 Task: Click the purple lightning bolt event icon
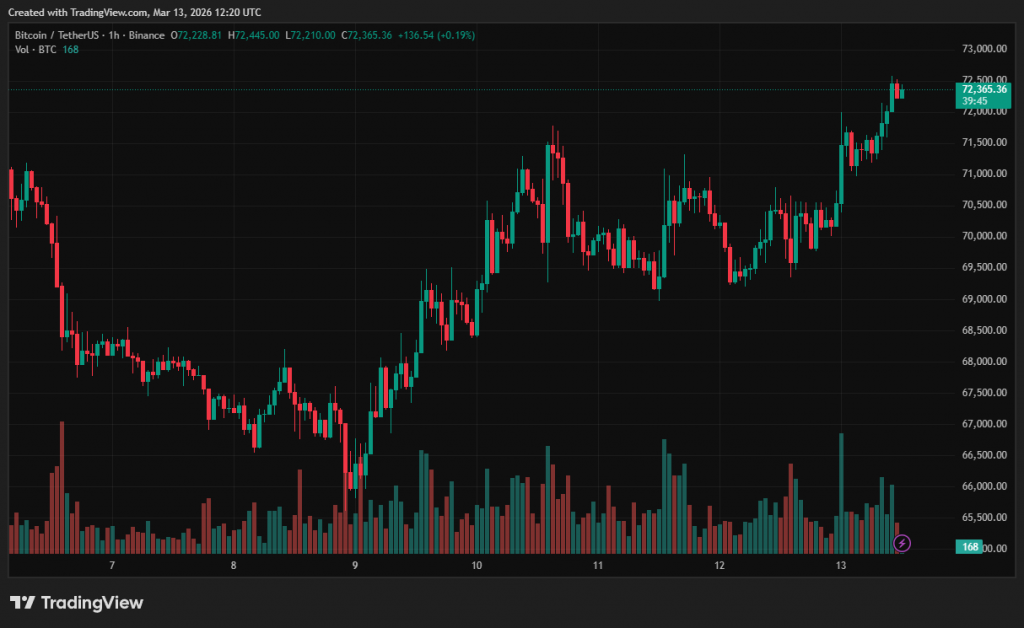902,543
